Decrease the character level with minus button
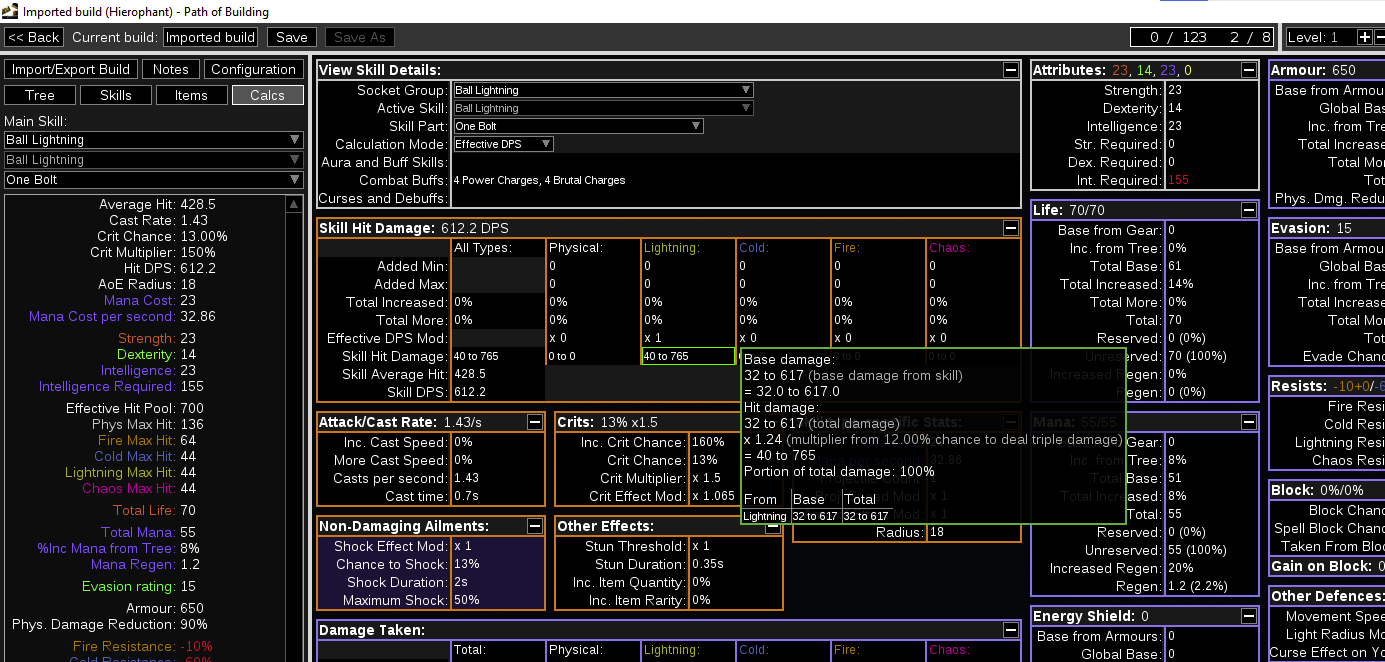Image resolution: width=1385 pixels, height=662 pixels. 1380,37
